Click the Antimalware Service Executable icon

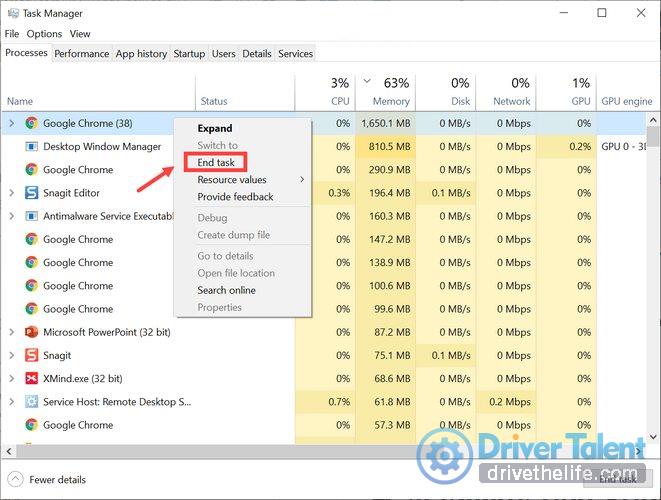click(31, 216)
